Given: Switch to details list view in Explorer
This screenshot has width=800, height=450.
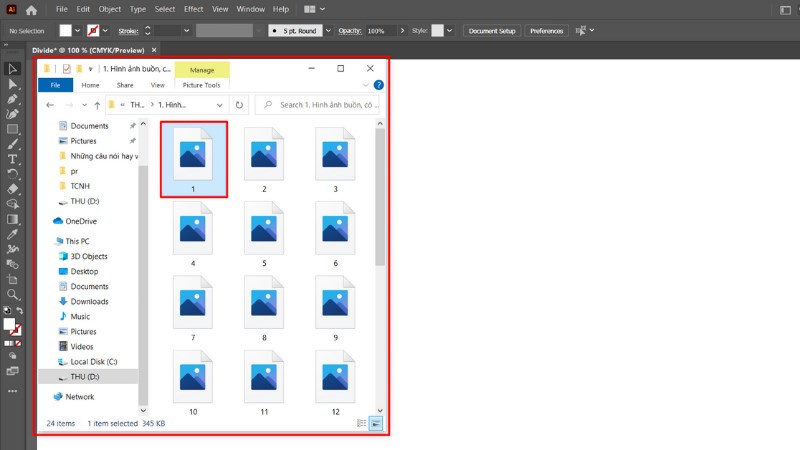Looking at the screenshot, I should click(361, 424).
